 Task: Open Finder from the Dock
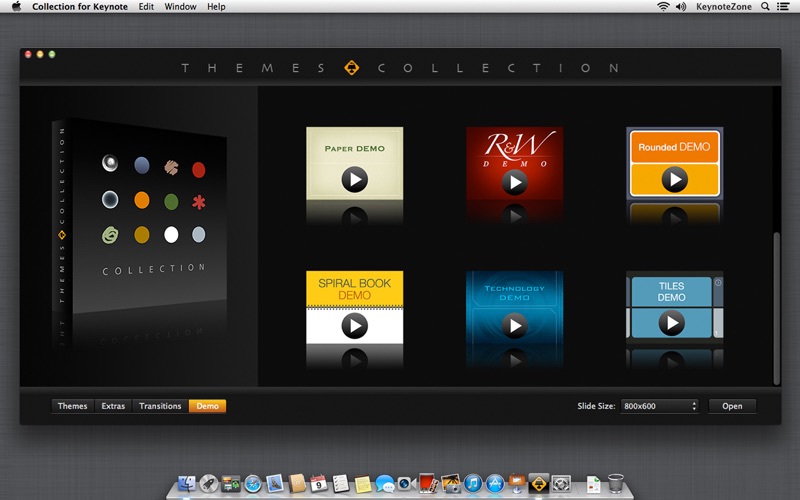187,483
